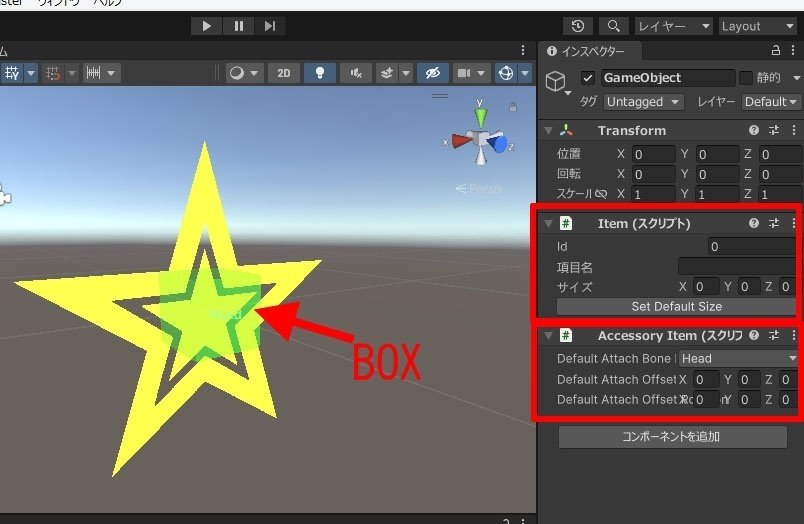804x524 pixels.
Task: Open the Default layer dropdown
Action: pyautogui.click(x=771, y=102)
